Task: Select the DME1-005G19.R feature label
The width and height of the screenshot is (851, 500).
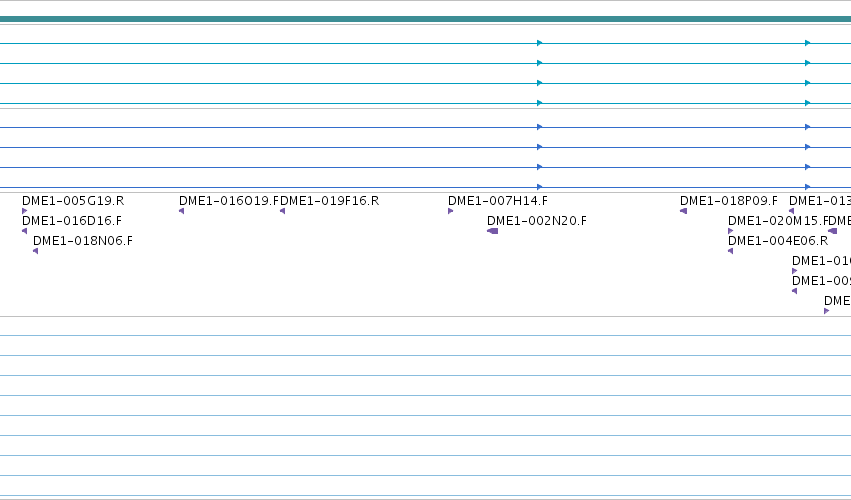Action: 73,201
